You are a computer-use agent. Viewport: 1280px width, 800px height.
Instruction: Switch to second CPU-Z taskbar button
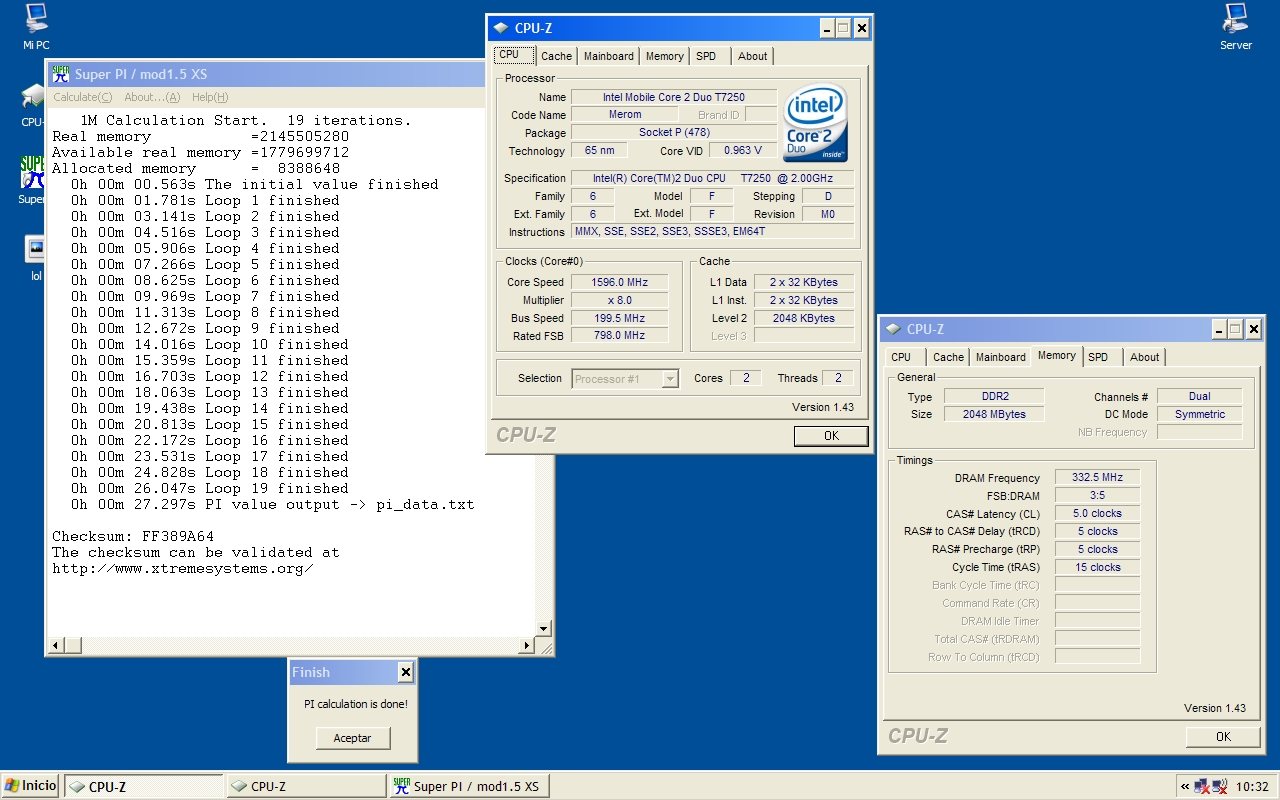306,787
